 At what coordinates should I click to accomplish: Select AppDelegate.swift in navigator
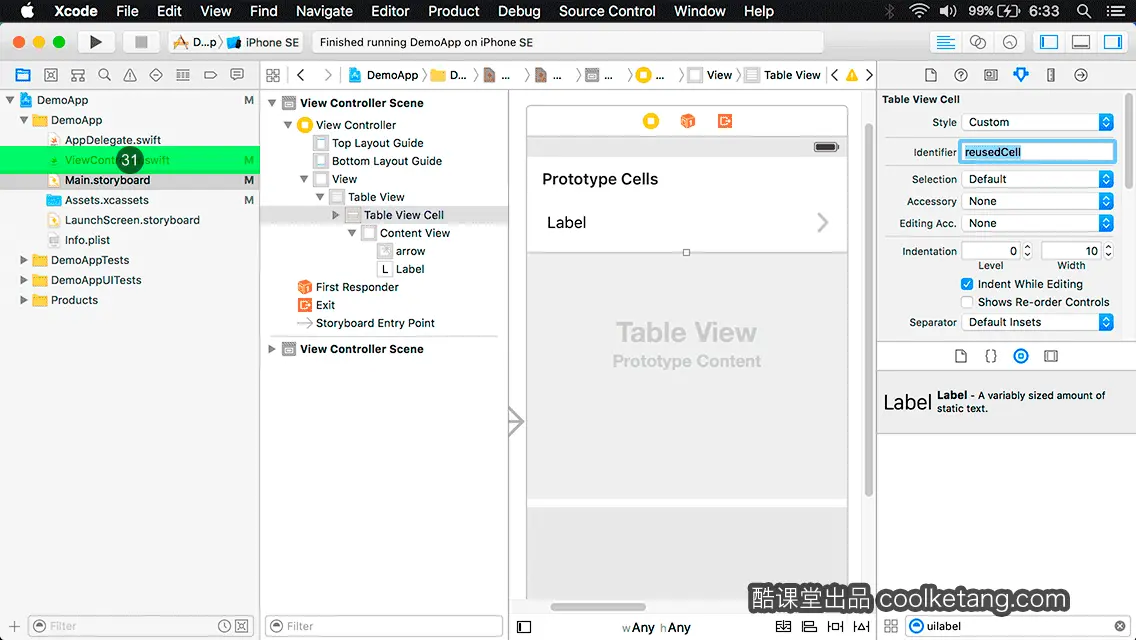tap(113, 140)
